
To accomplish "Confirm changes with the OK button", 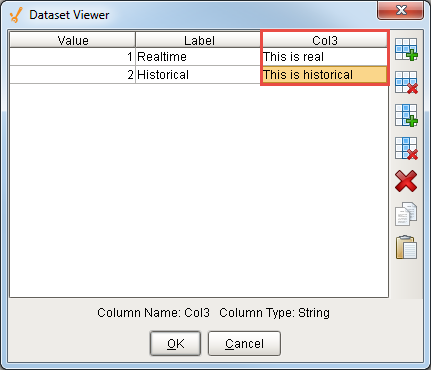I will coord(175,343).
